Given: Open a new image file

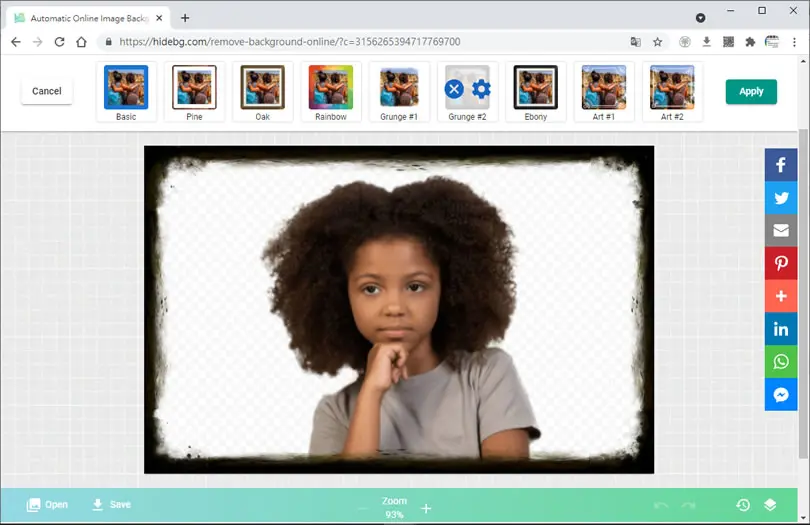Looking at the screenshot, I should 47,504.
